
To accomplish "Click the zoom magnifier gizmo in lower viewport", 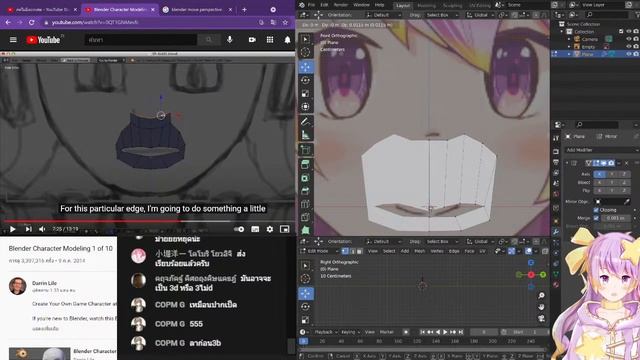I will [x=541, y=295].
